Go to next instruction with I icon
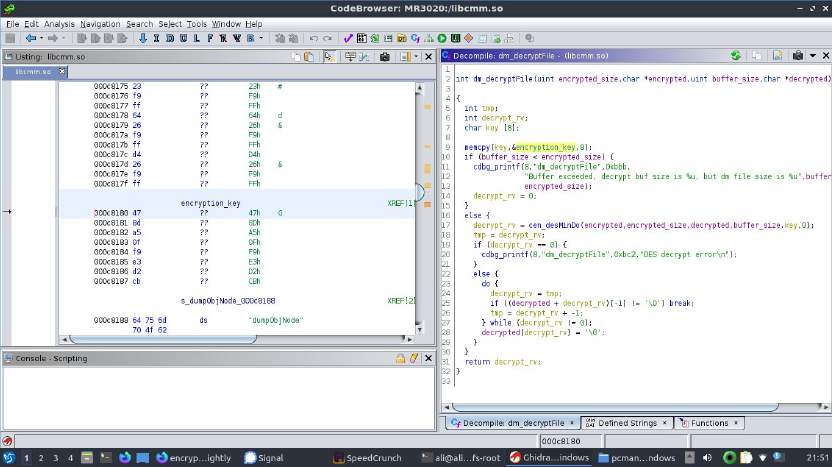This screenshot has width=833, height=467. click(156, 38)
